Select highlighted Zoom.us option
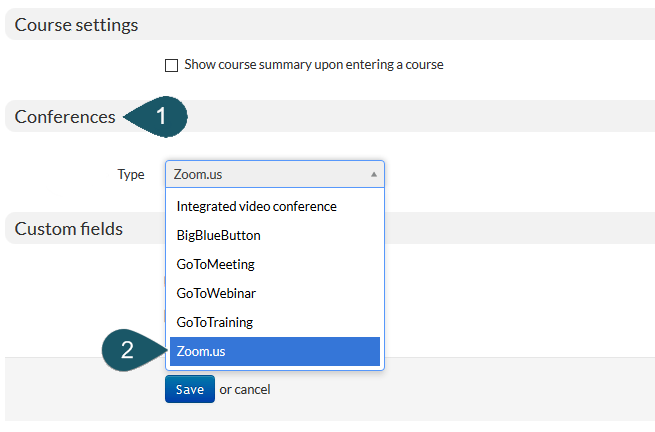Screen dimensions: 655x432 275,351
